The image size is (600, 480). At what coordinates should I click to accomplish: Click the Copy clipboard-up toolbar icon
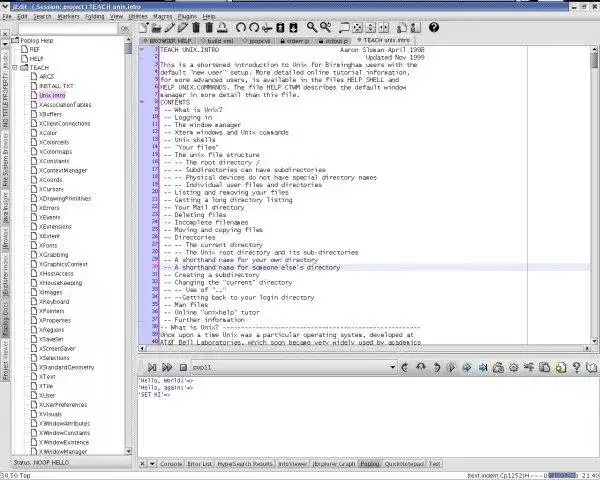(280, 28)
